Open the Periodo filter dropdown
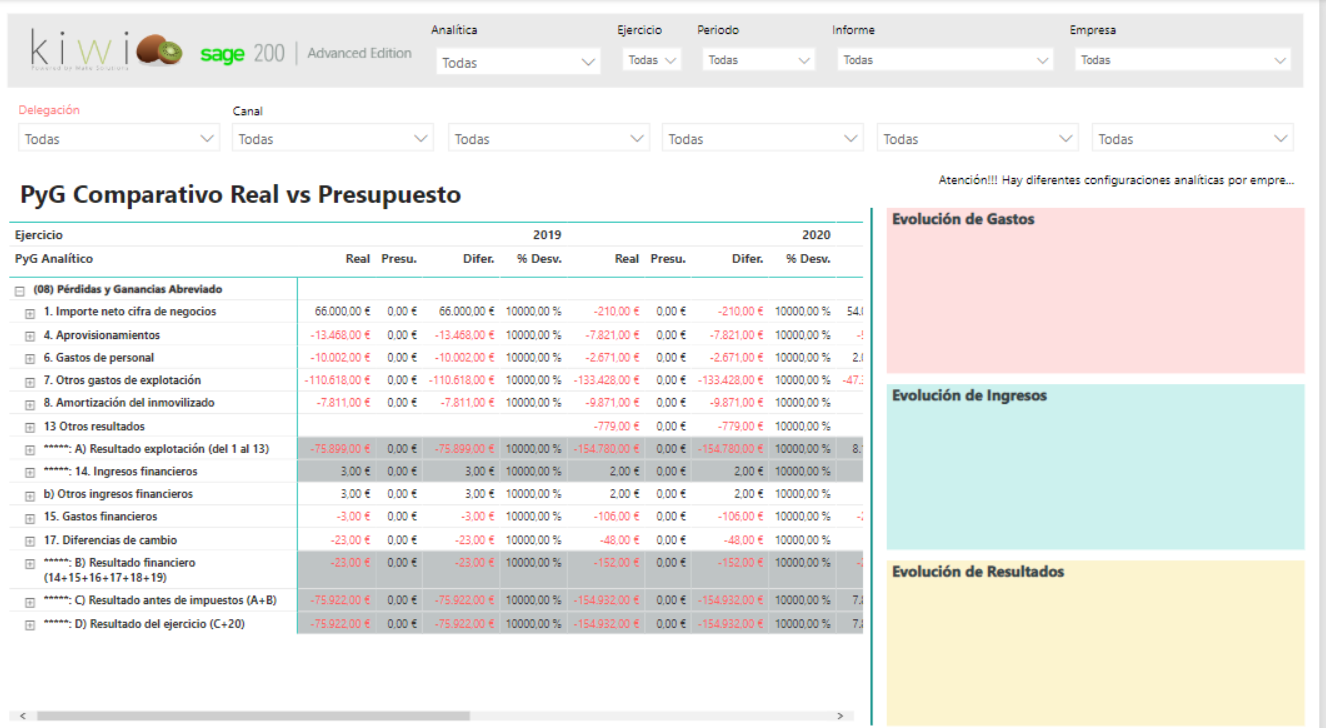This screenshot has width=1326, height=728. tap(759, 60)
